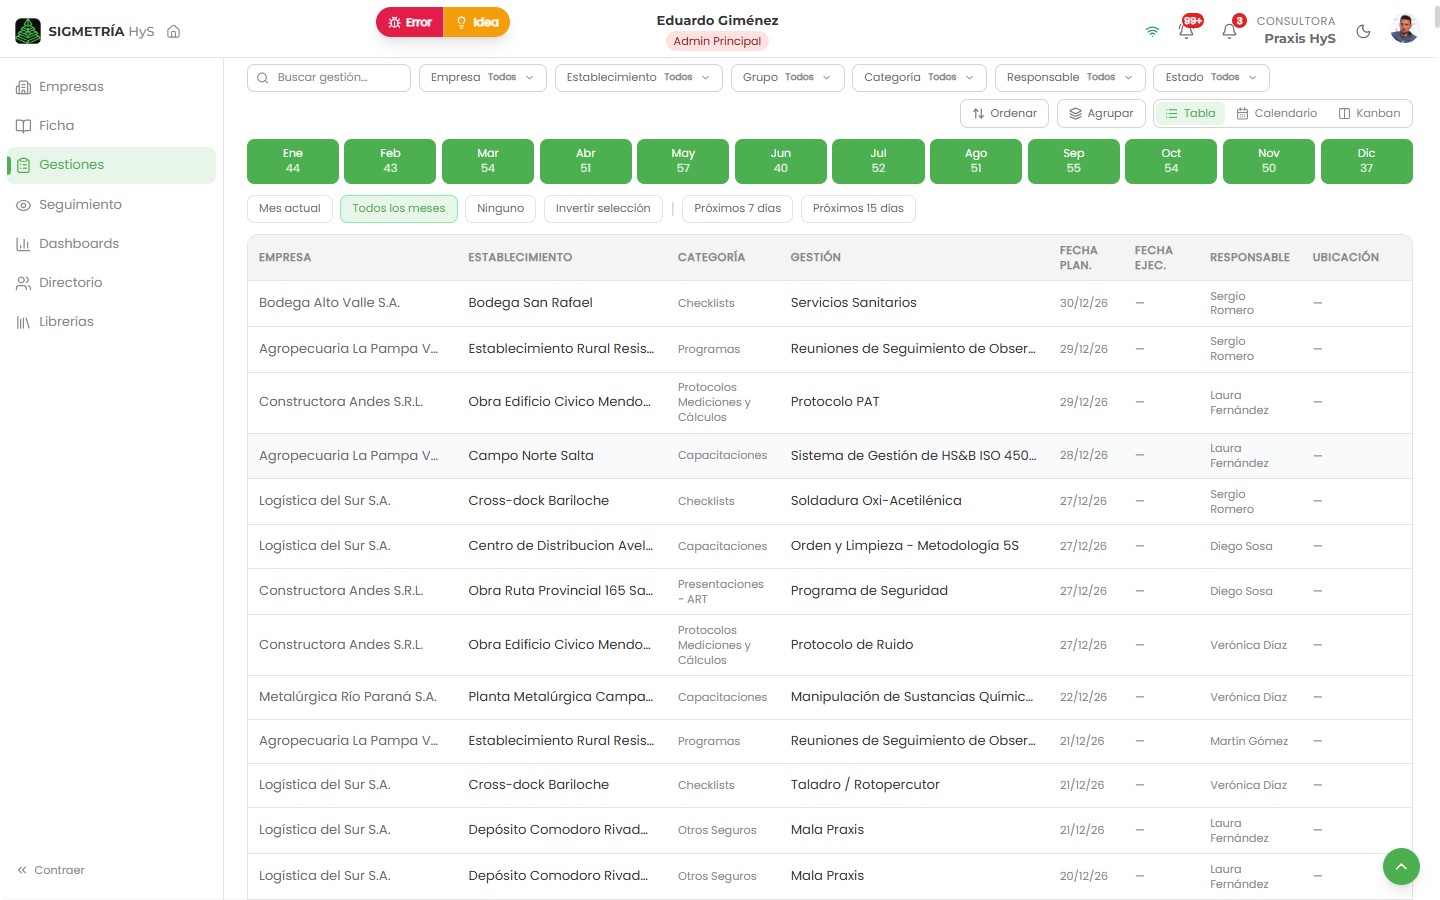The image size is (1440, 900).
Task: Expand the Responsable filter dropdown
Action: [1071, 78]
